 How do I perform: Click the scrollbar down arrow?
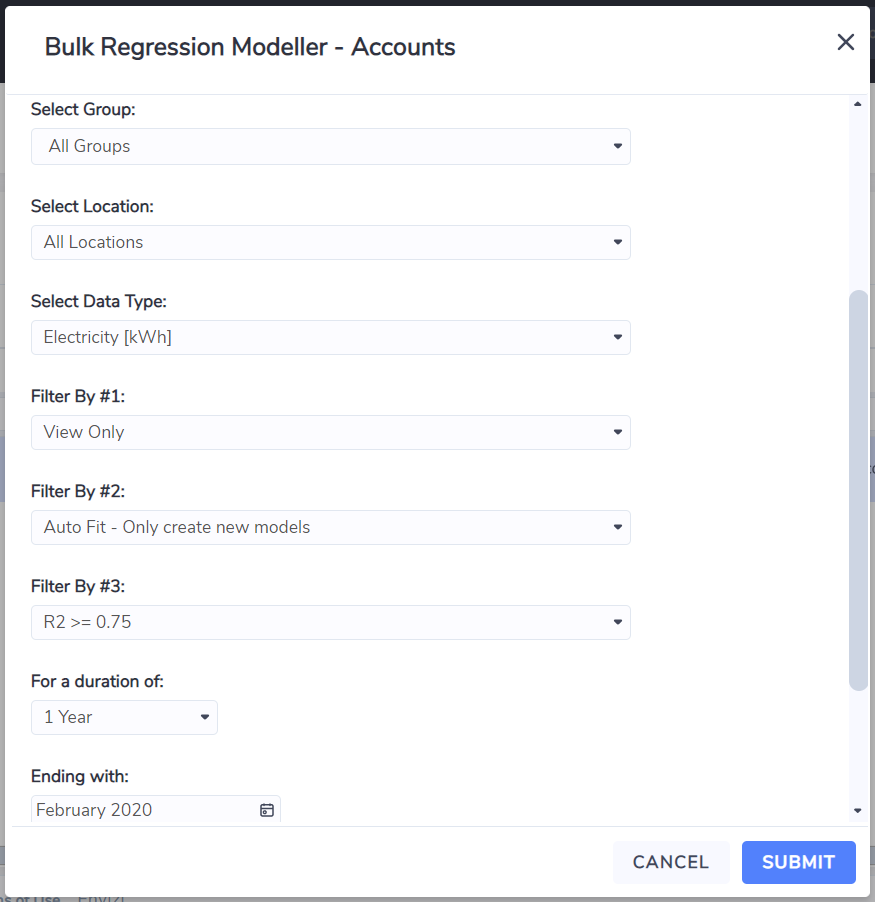pyautogui.click(x=858, y=811)
